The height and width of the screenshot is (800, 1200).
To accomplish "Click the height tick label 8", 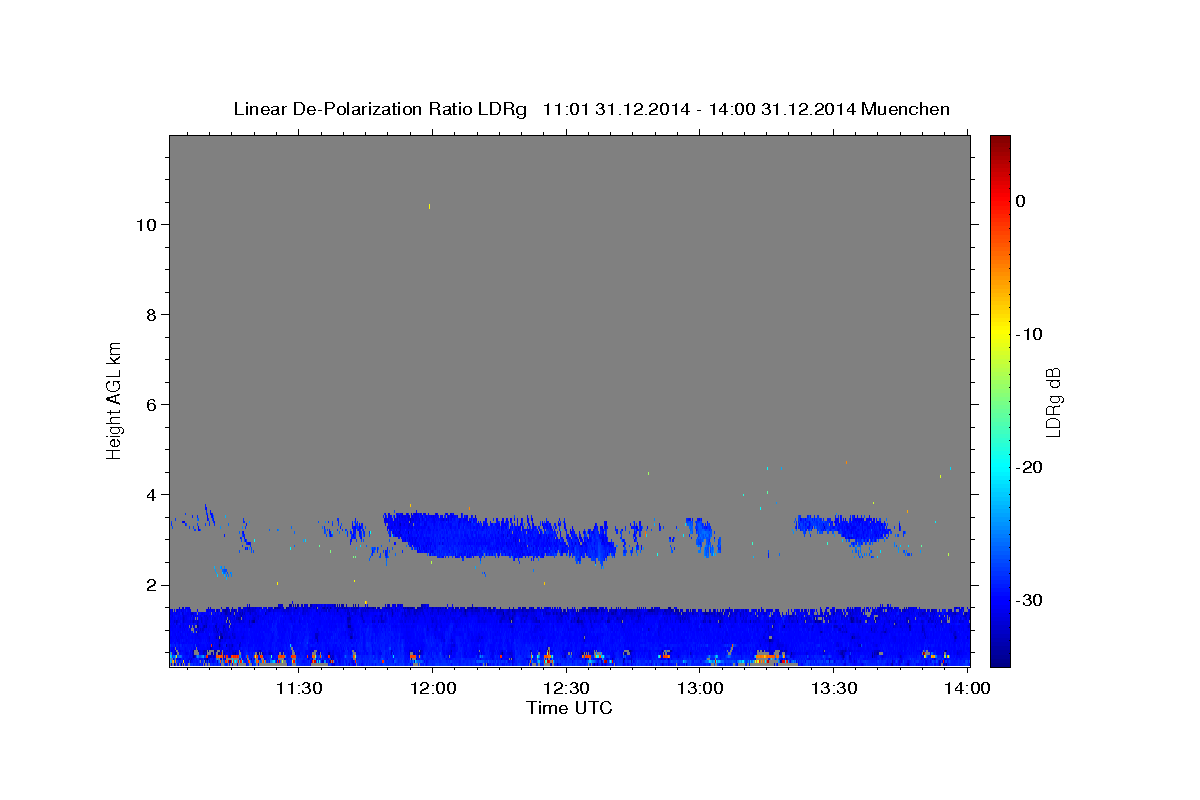I will tap(150, 314).
